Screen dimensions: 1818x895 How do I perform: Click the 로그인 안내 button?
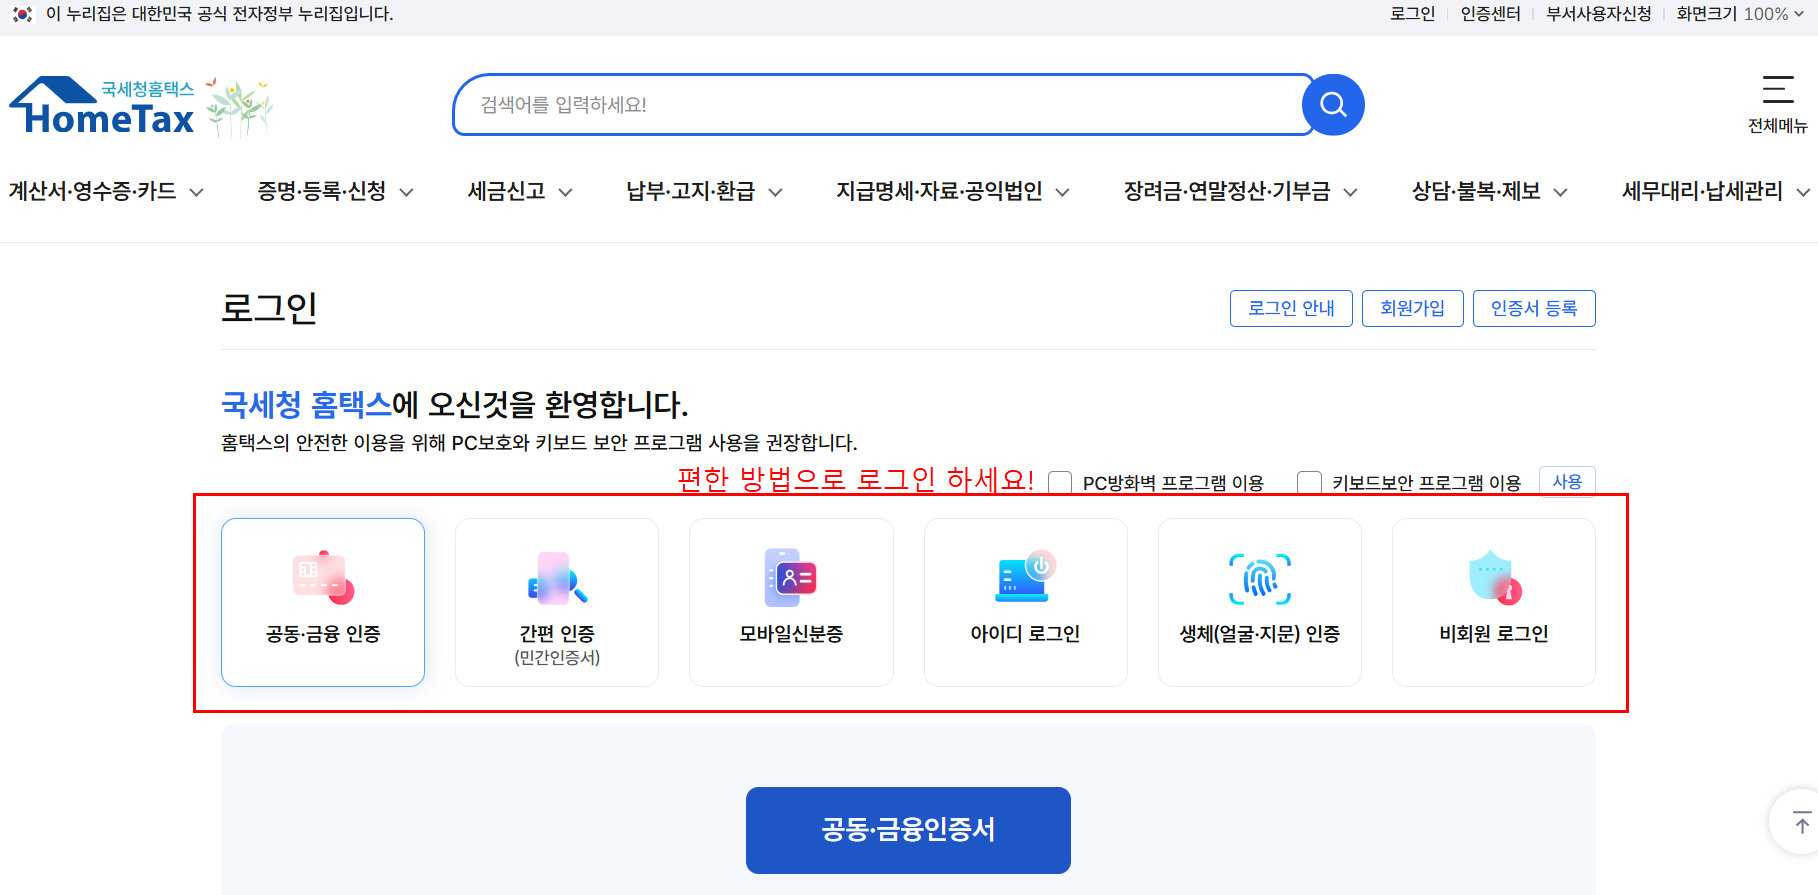(x=1291, y=308)
